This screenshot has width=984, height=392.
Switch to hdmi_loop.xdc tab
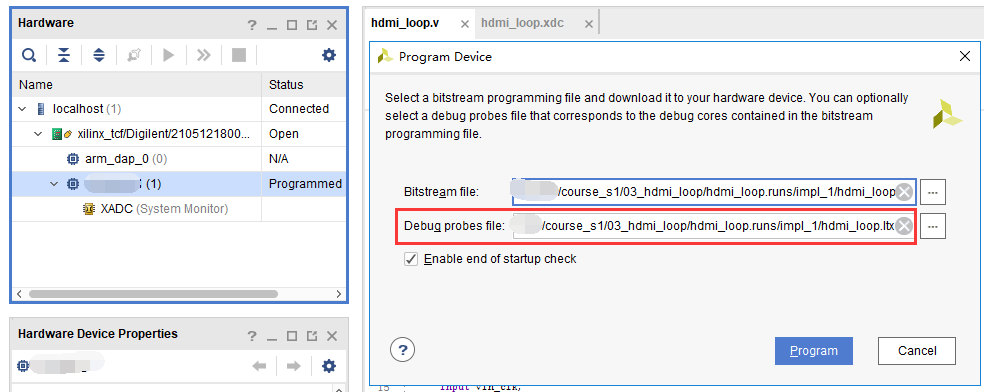(x=522, y=23)
